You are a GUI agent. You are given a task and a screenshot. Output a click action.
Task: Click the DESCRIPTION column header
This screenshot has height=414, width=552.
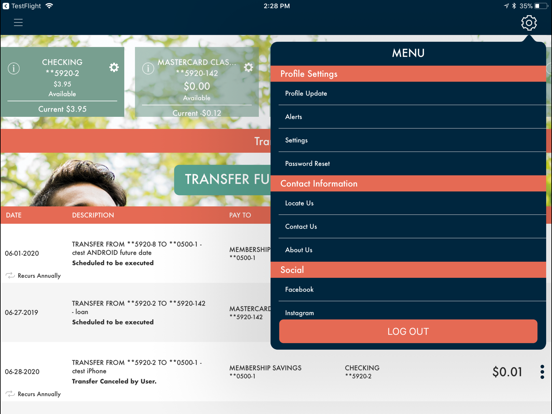click(93, 215)
